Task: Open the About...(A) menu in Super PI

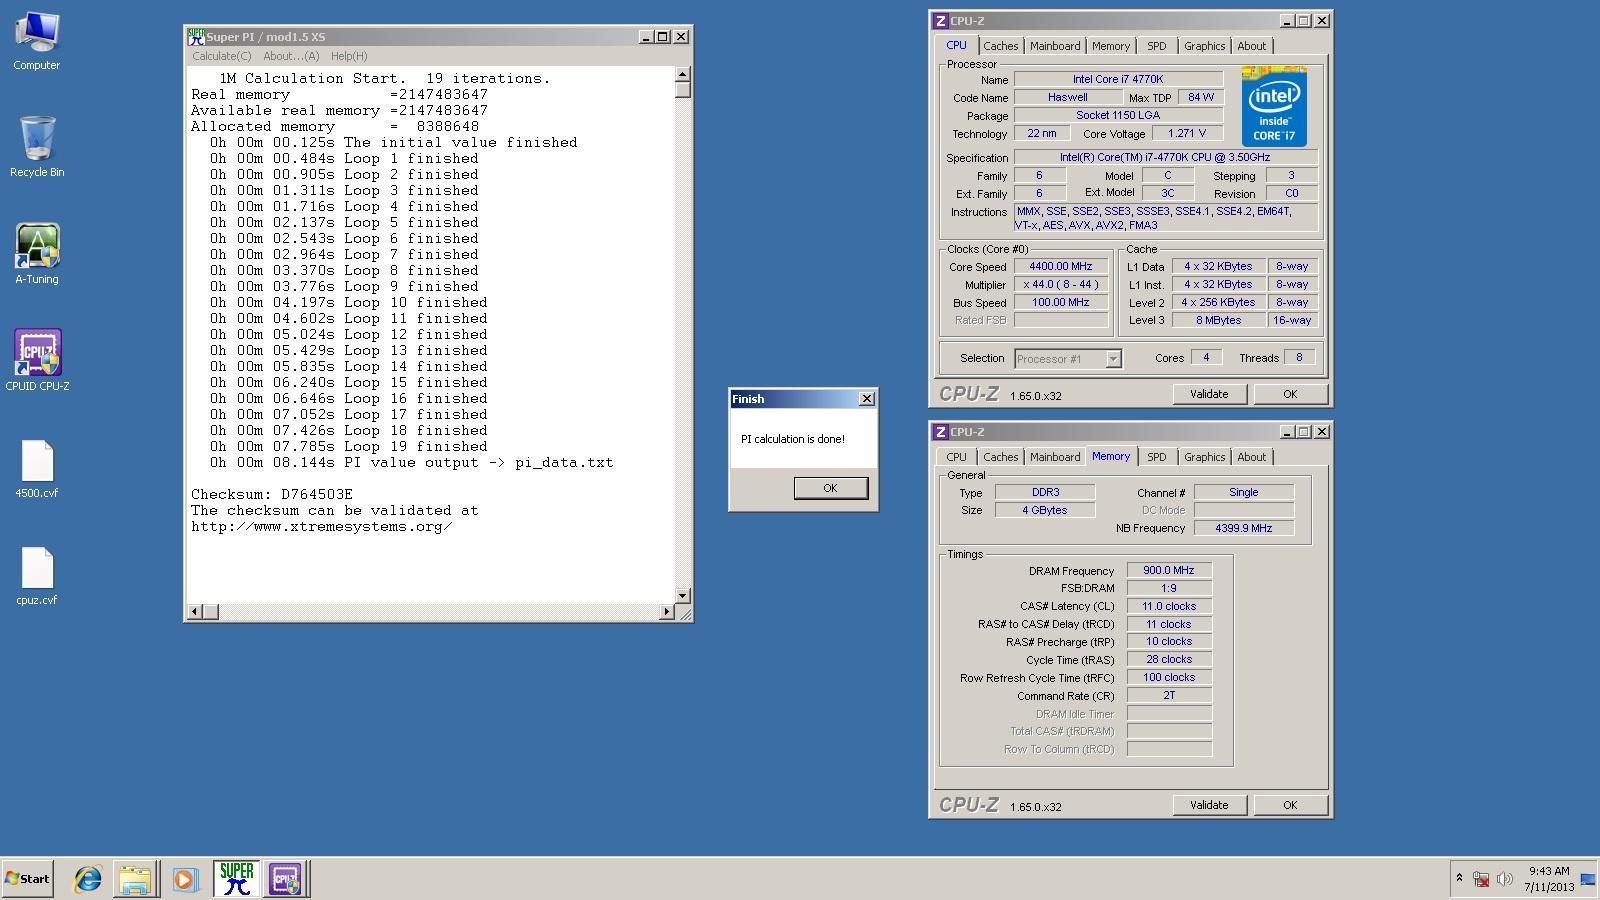Action: (291, 56)
